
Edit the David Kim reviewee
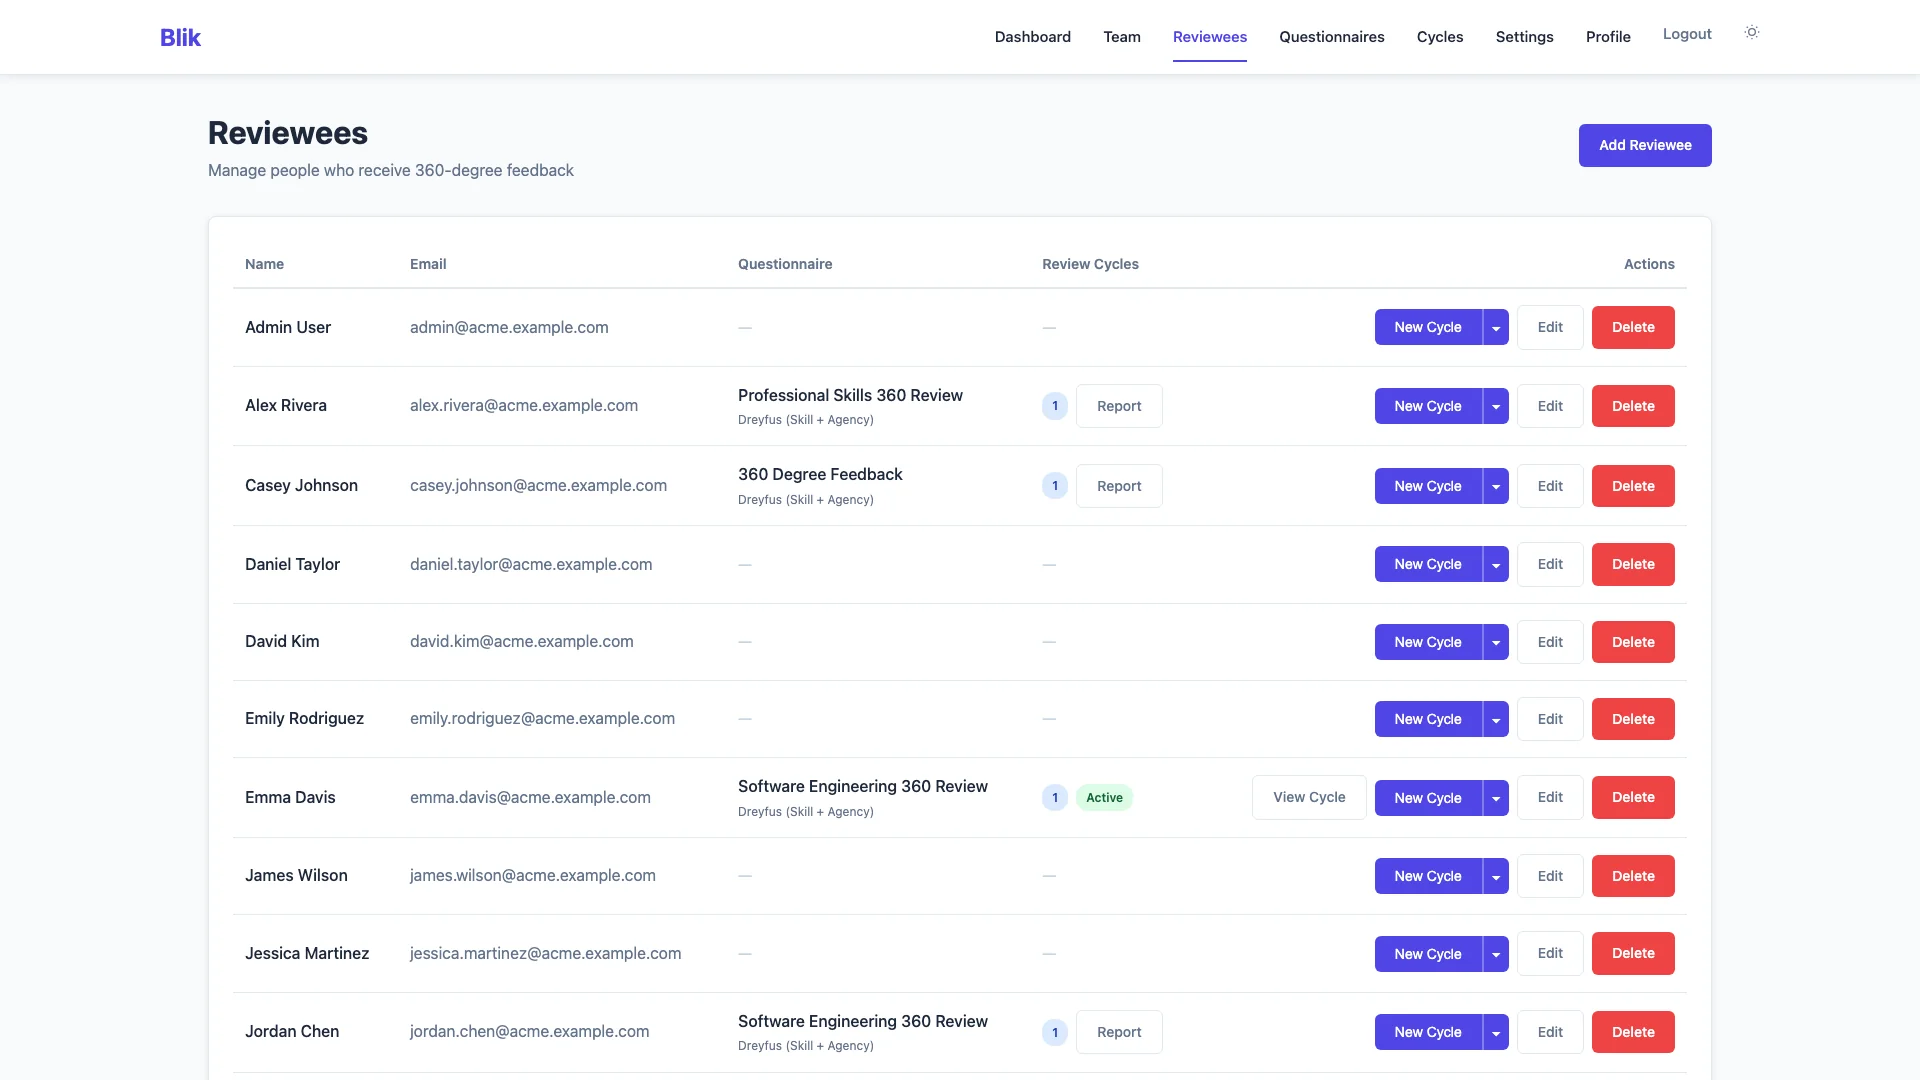click(1550, 642)
